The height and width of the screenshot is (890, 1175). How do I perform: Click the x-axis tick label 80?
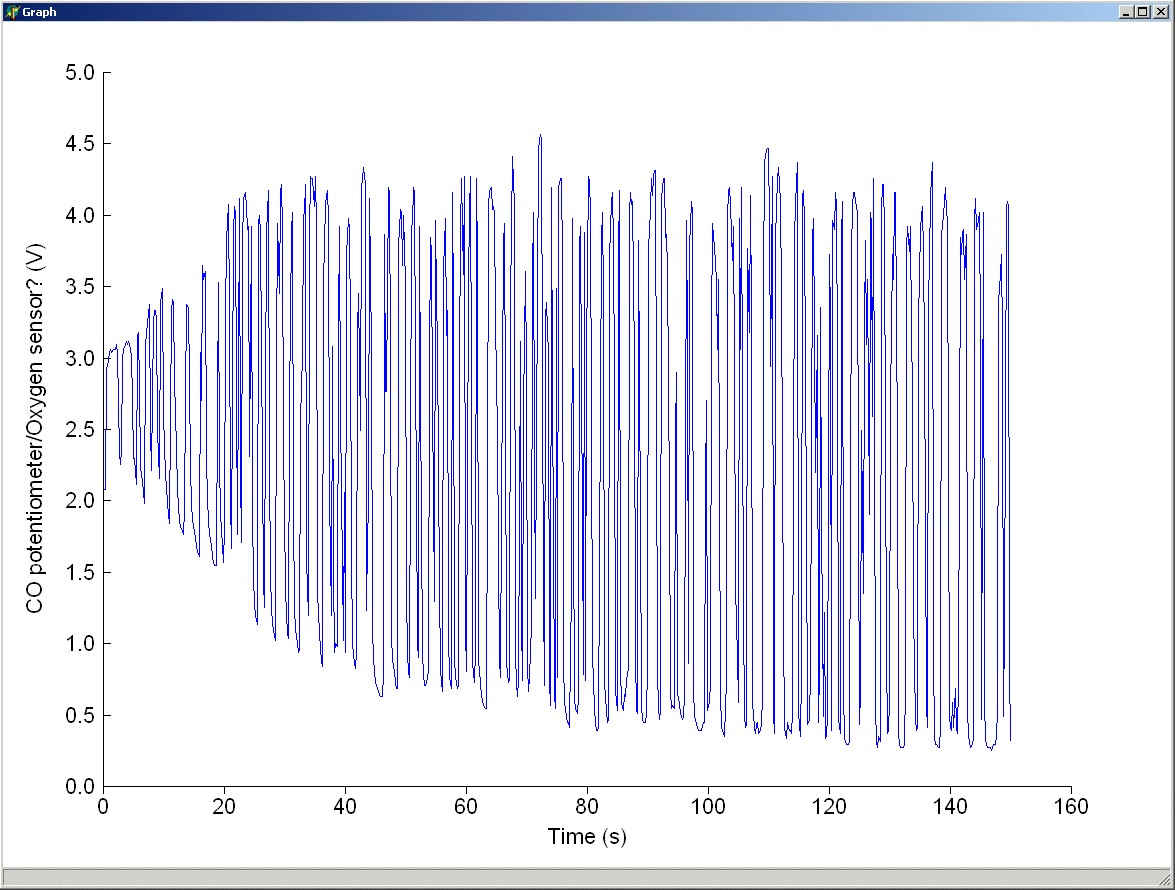click(587, 807)
